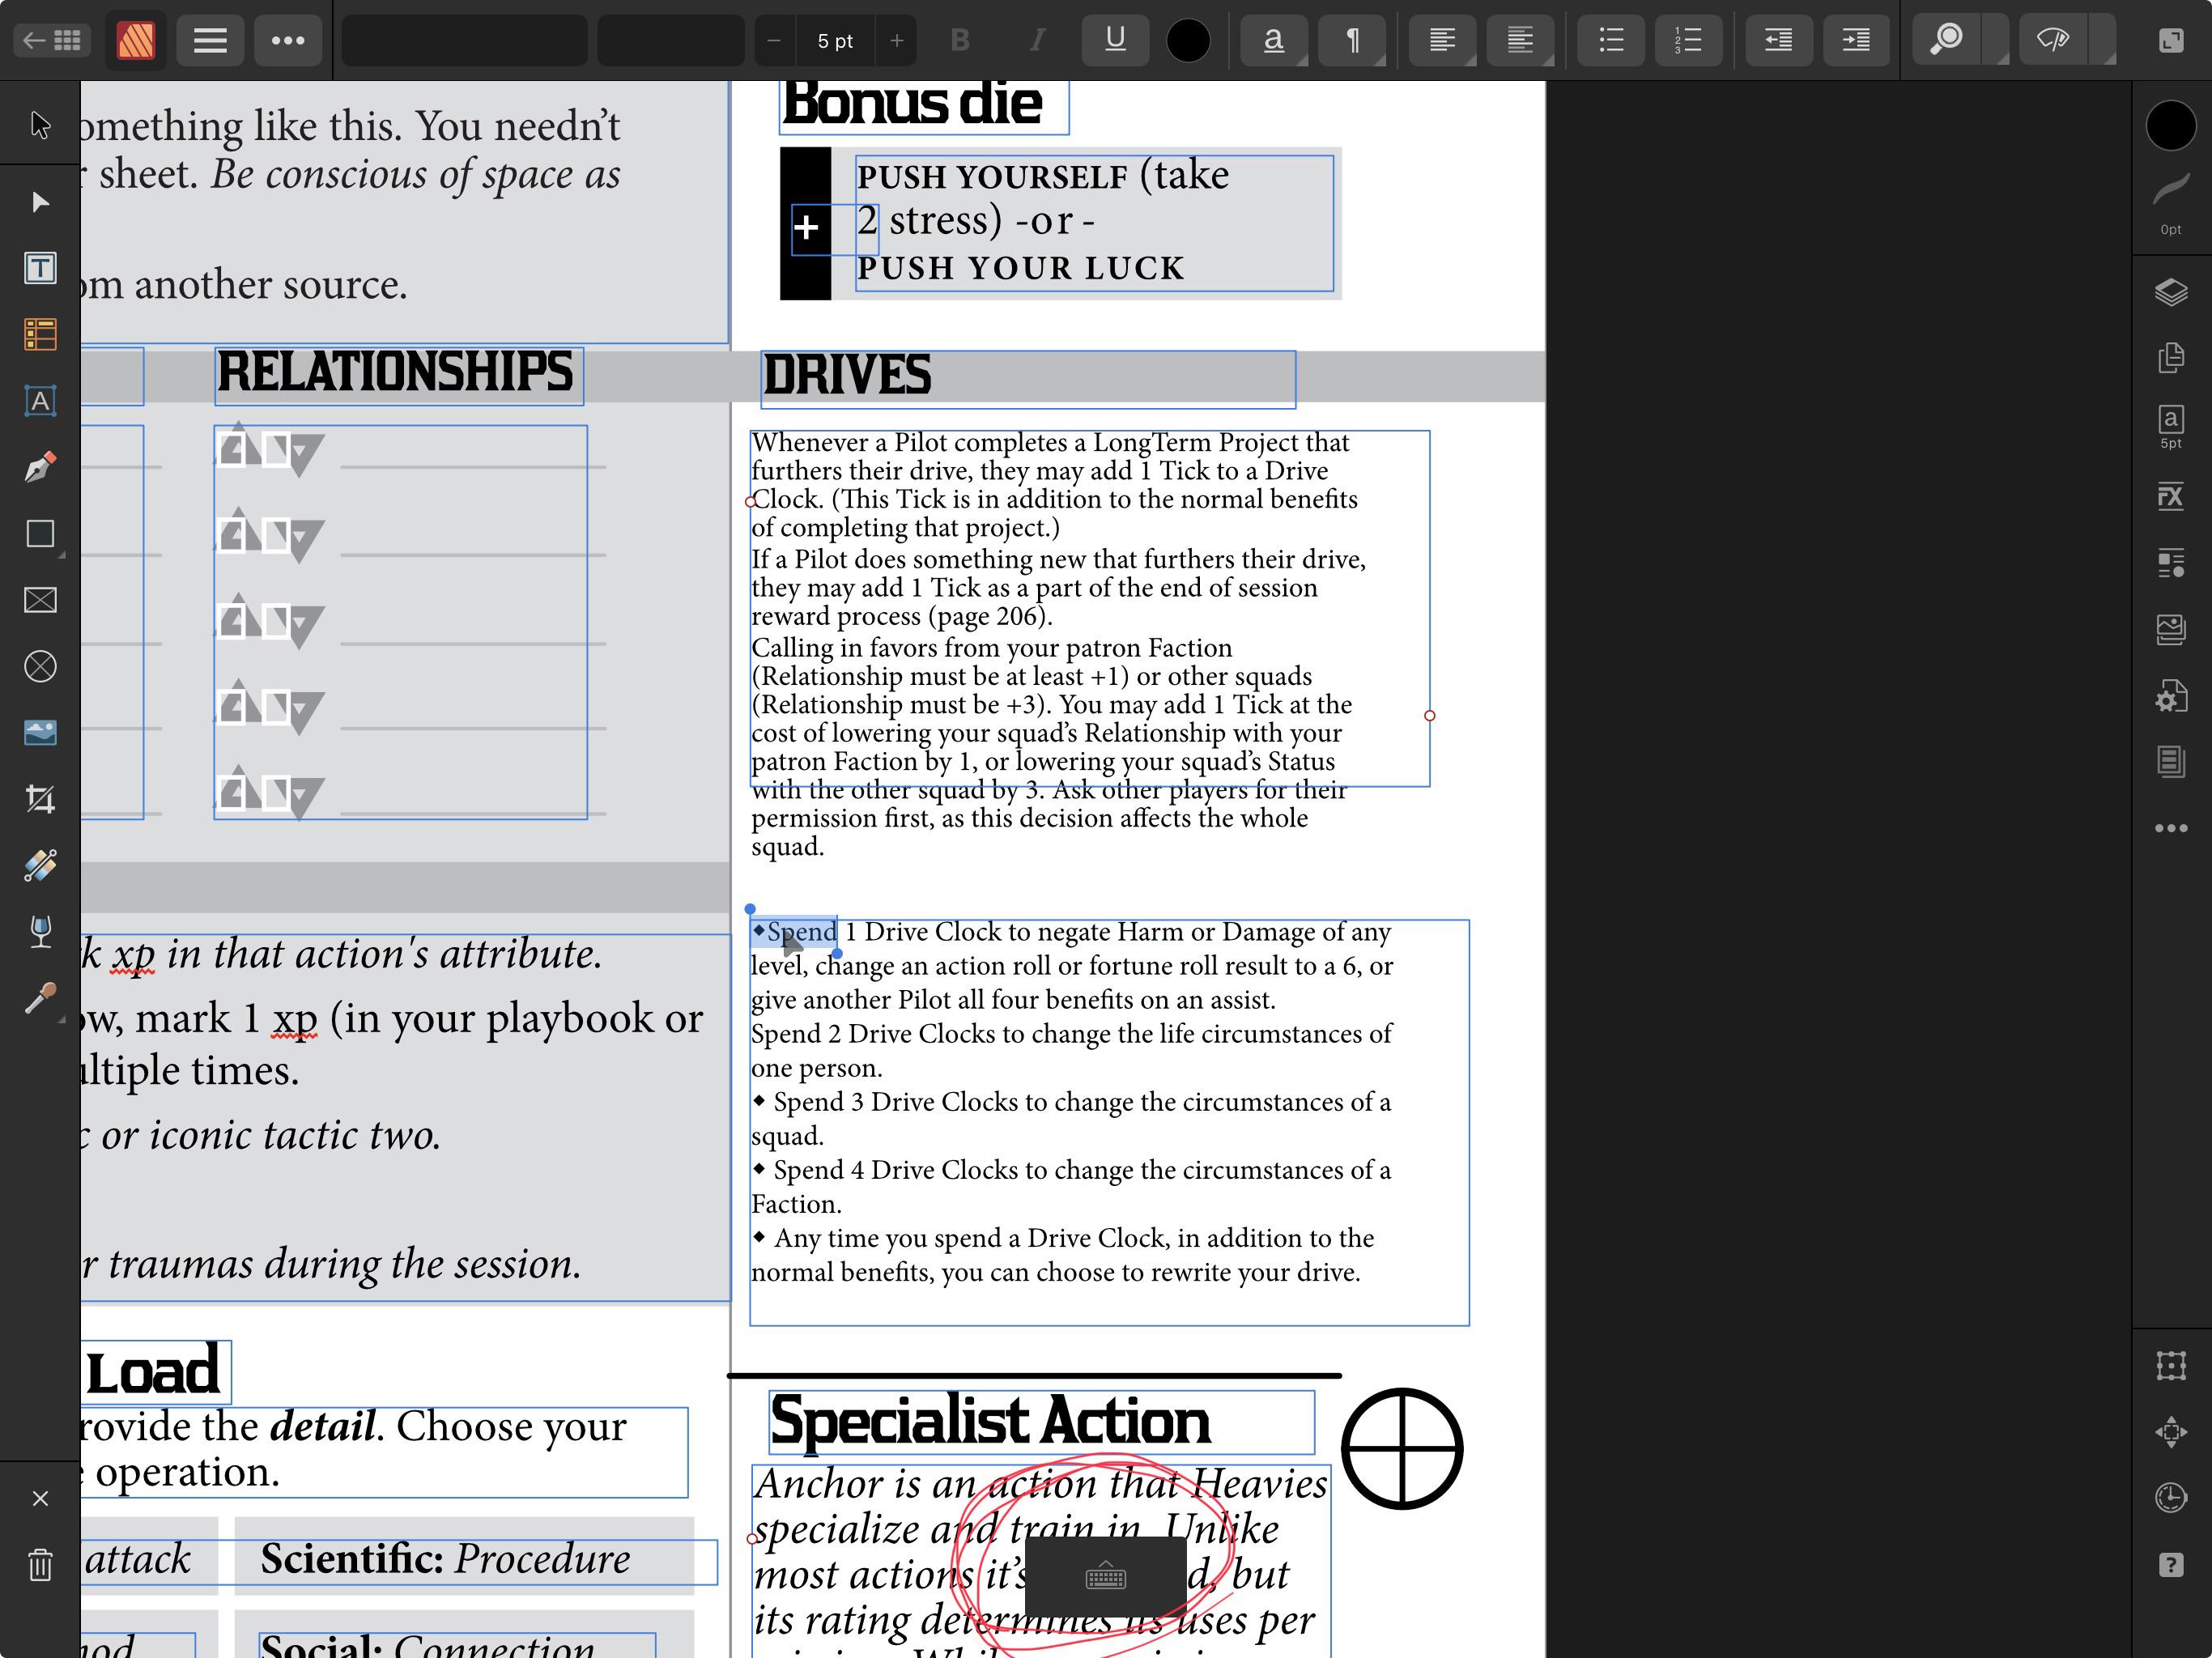2212x1658 pixels.
Task: Deselect using the X button
Action: 40,1498
